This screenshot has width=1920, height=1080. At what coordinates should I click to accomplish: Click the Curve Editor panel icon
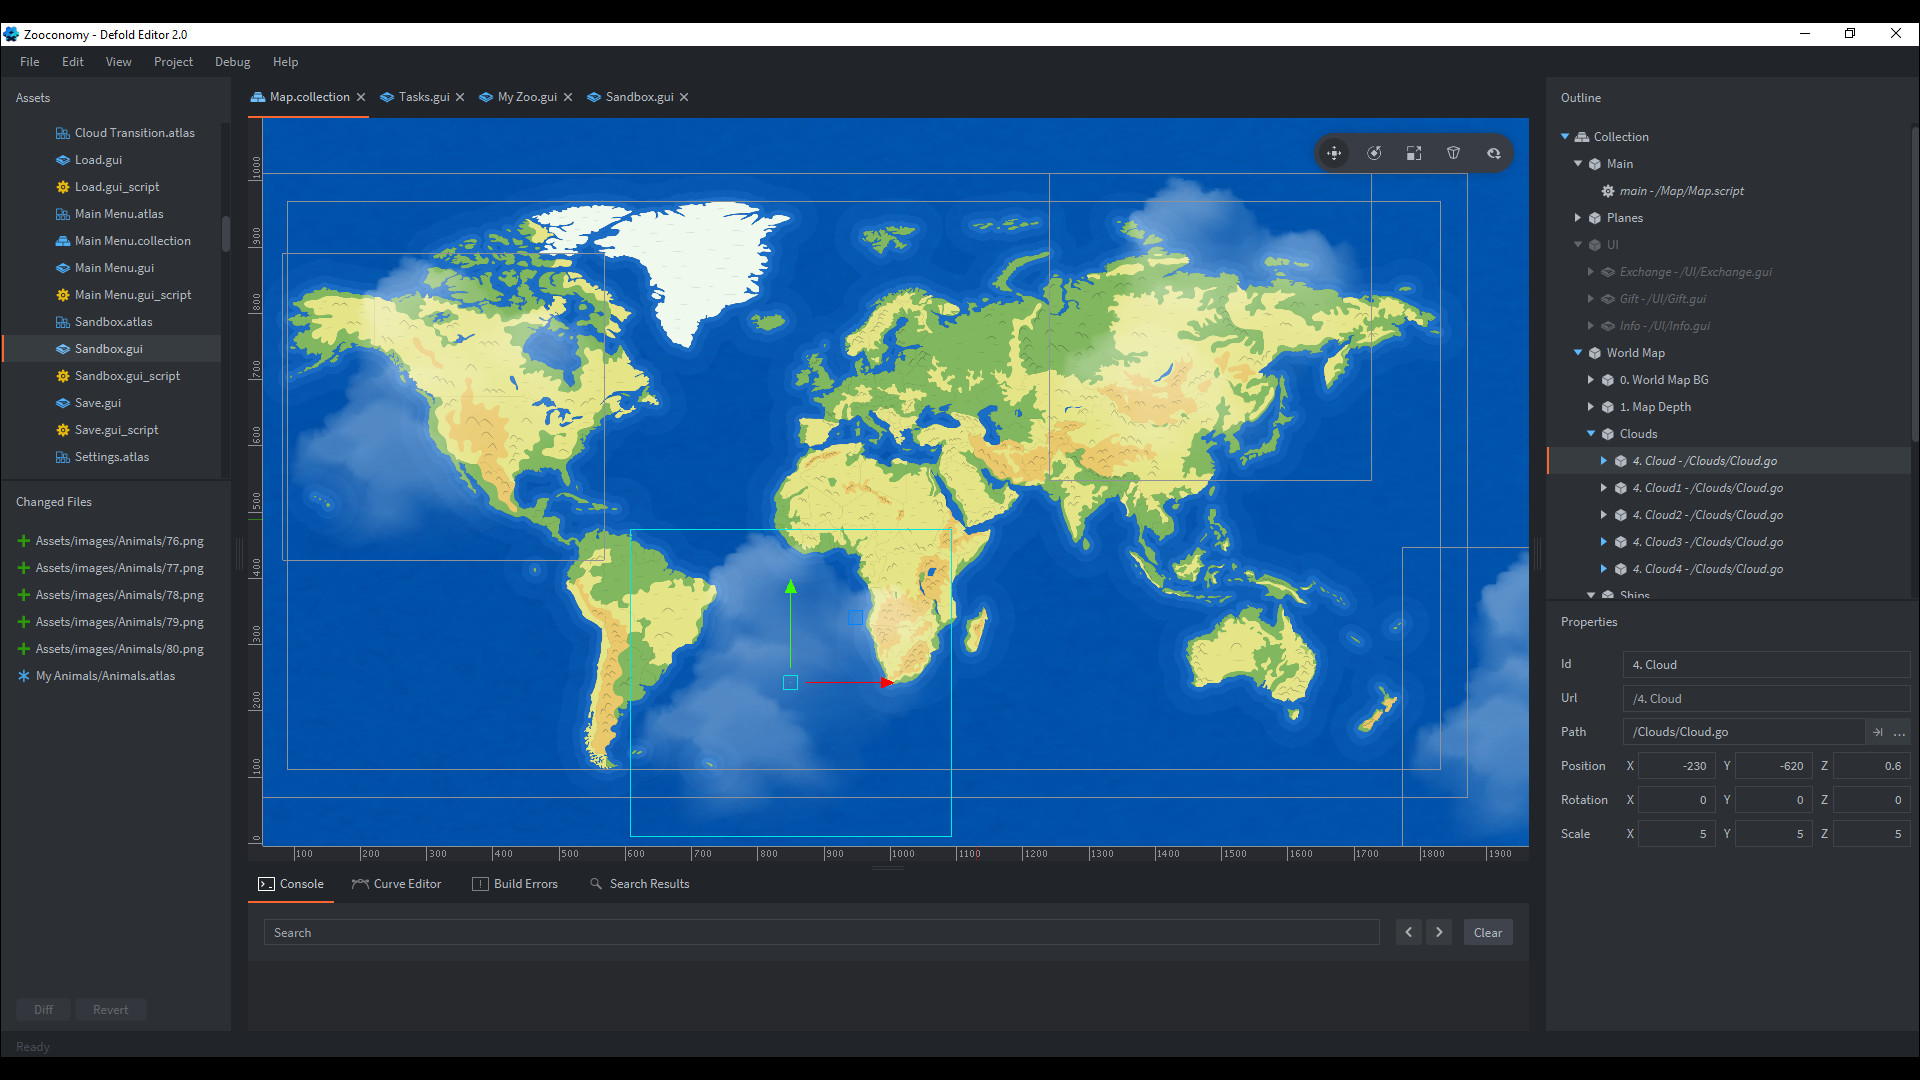click(x=360, y=884)
